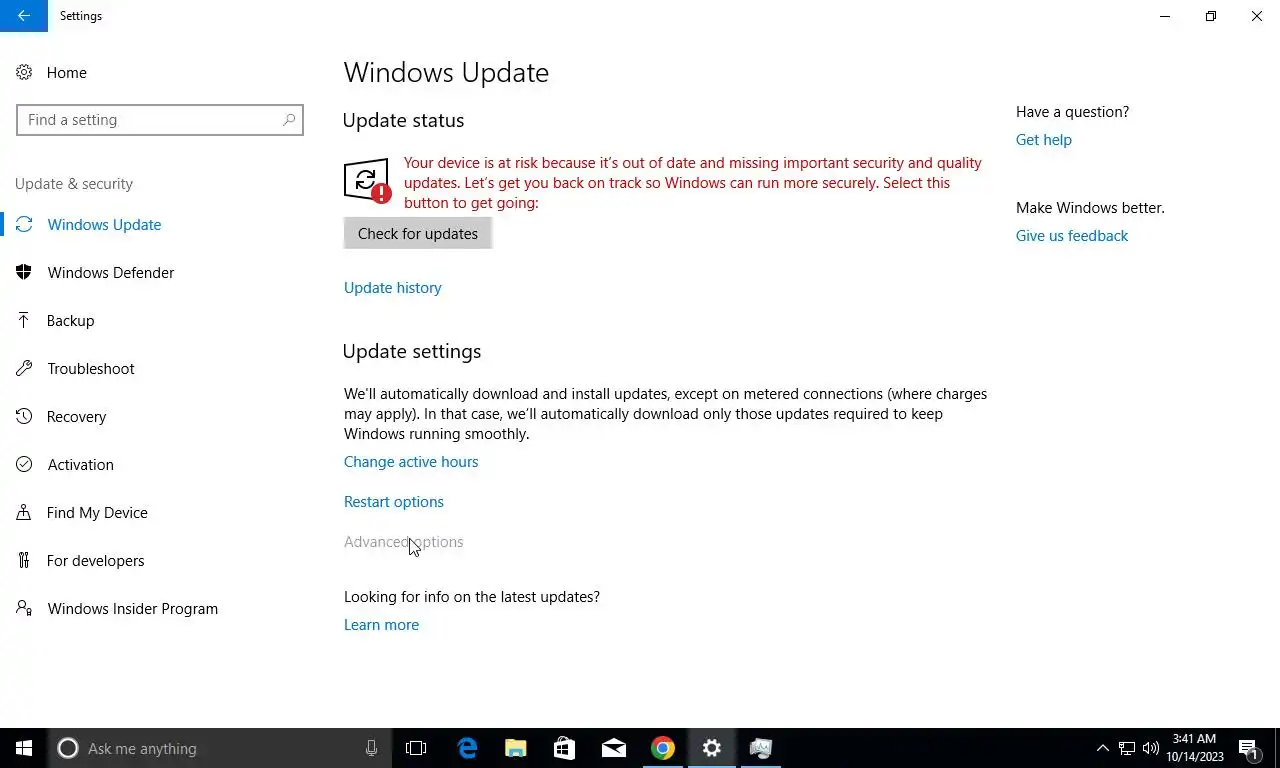Image resolution: width=1280 pixels, height=768 pixels.
Task: Click the Find My Device person icon
Action: coord(24,513)
